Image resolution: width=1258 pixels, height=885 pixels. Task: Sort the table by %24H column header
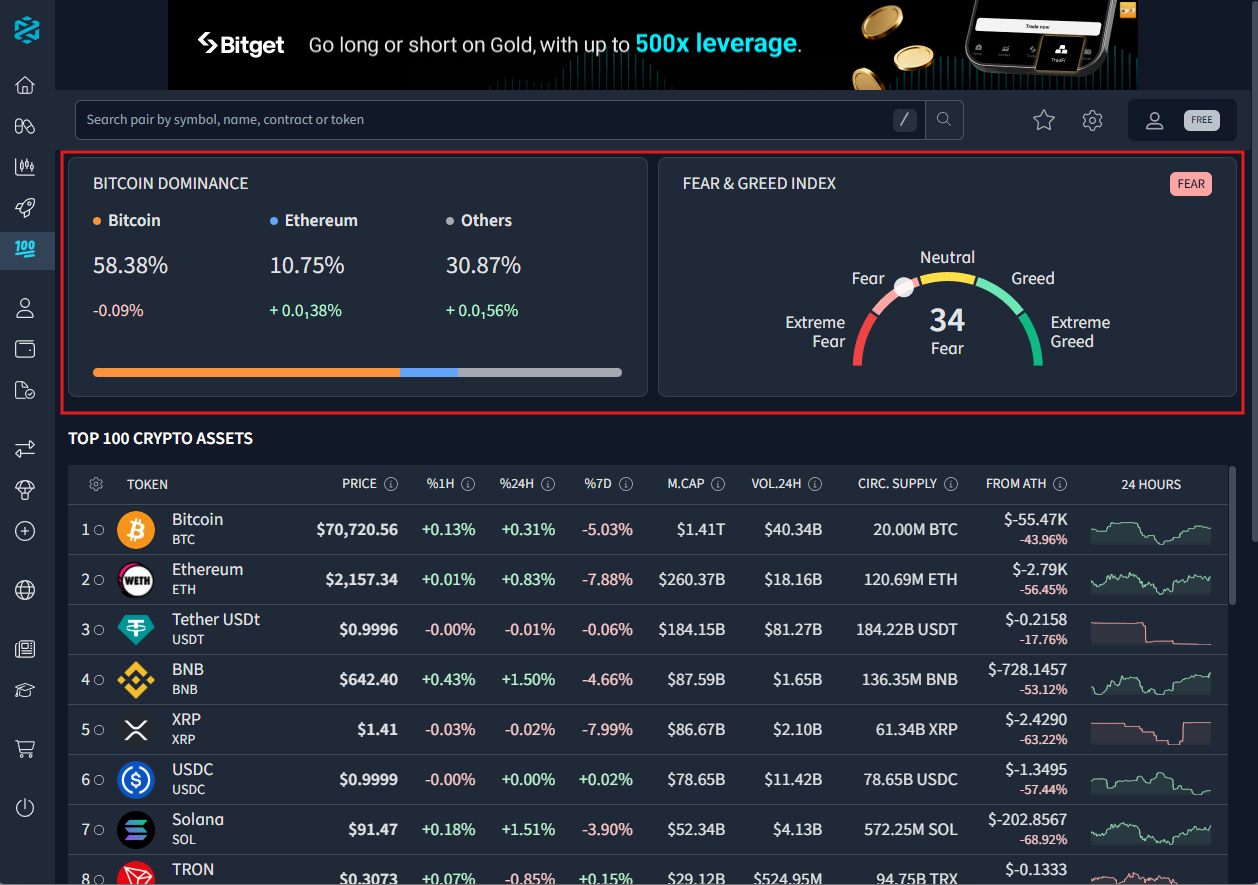517,484
